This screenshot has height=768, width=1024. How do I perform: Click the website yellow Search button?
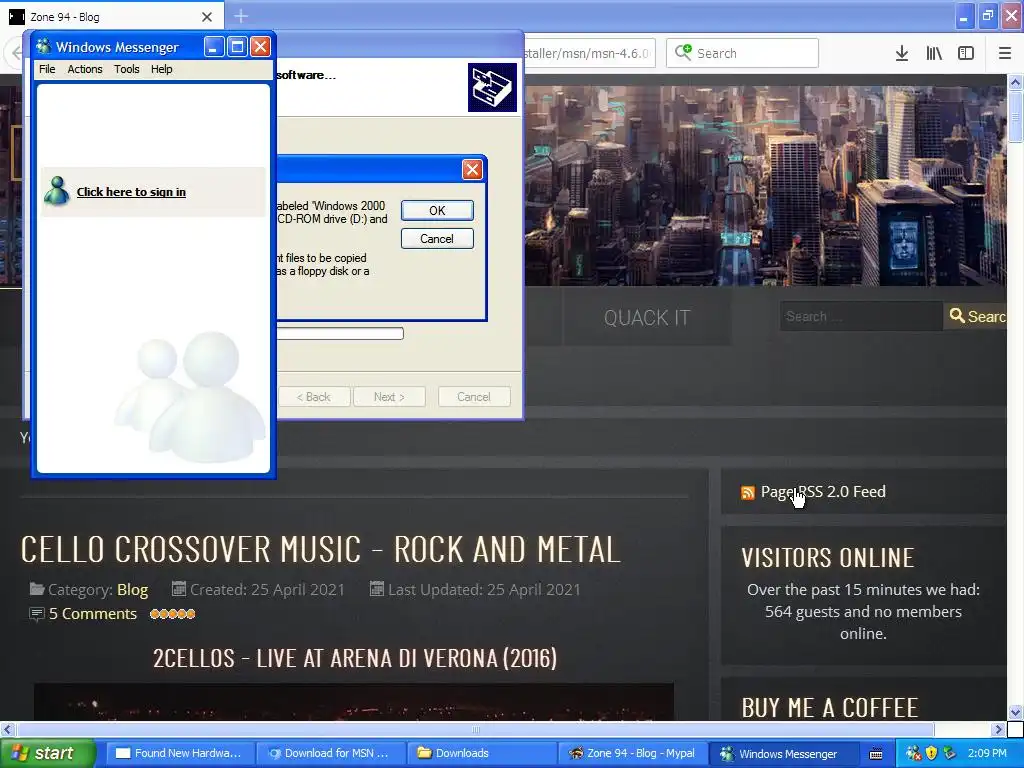point(975,317)
